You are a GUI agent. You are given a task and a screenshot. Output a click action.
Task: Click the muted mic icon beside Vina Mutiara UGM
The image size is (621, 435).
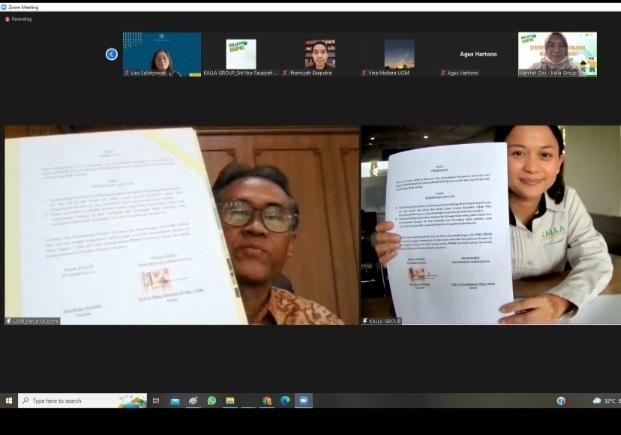pos(364,73)
